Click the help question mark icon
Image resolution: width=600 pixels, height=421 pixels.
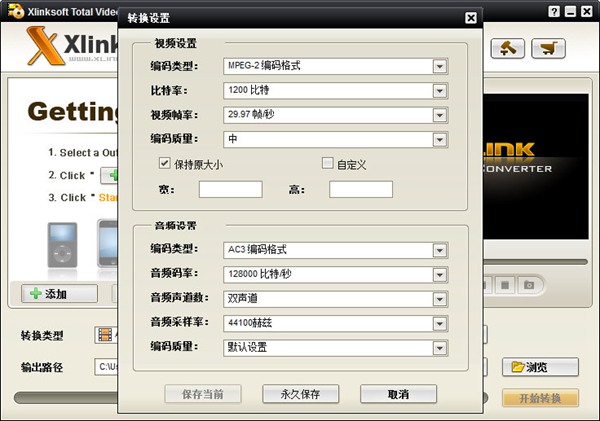(x=553, y=11)
